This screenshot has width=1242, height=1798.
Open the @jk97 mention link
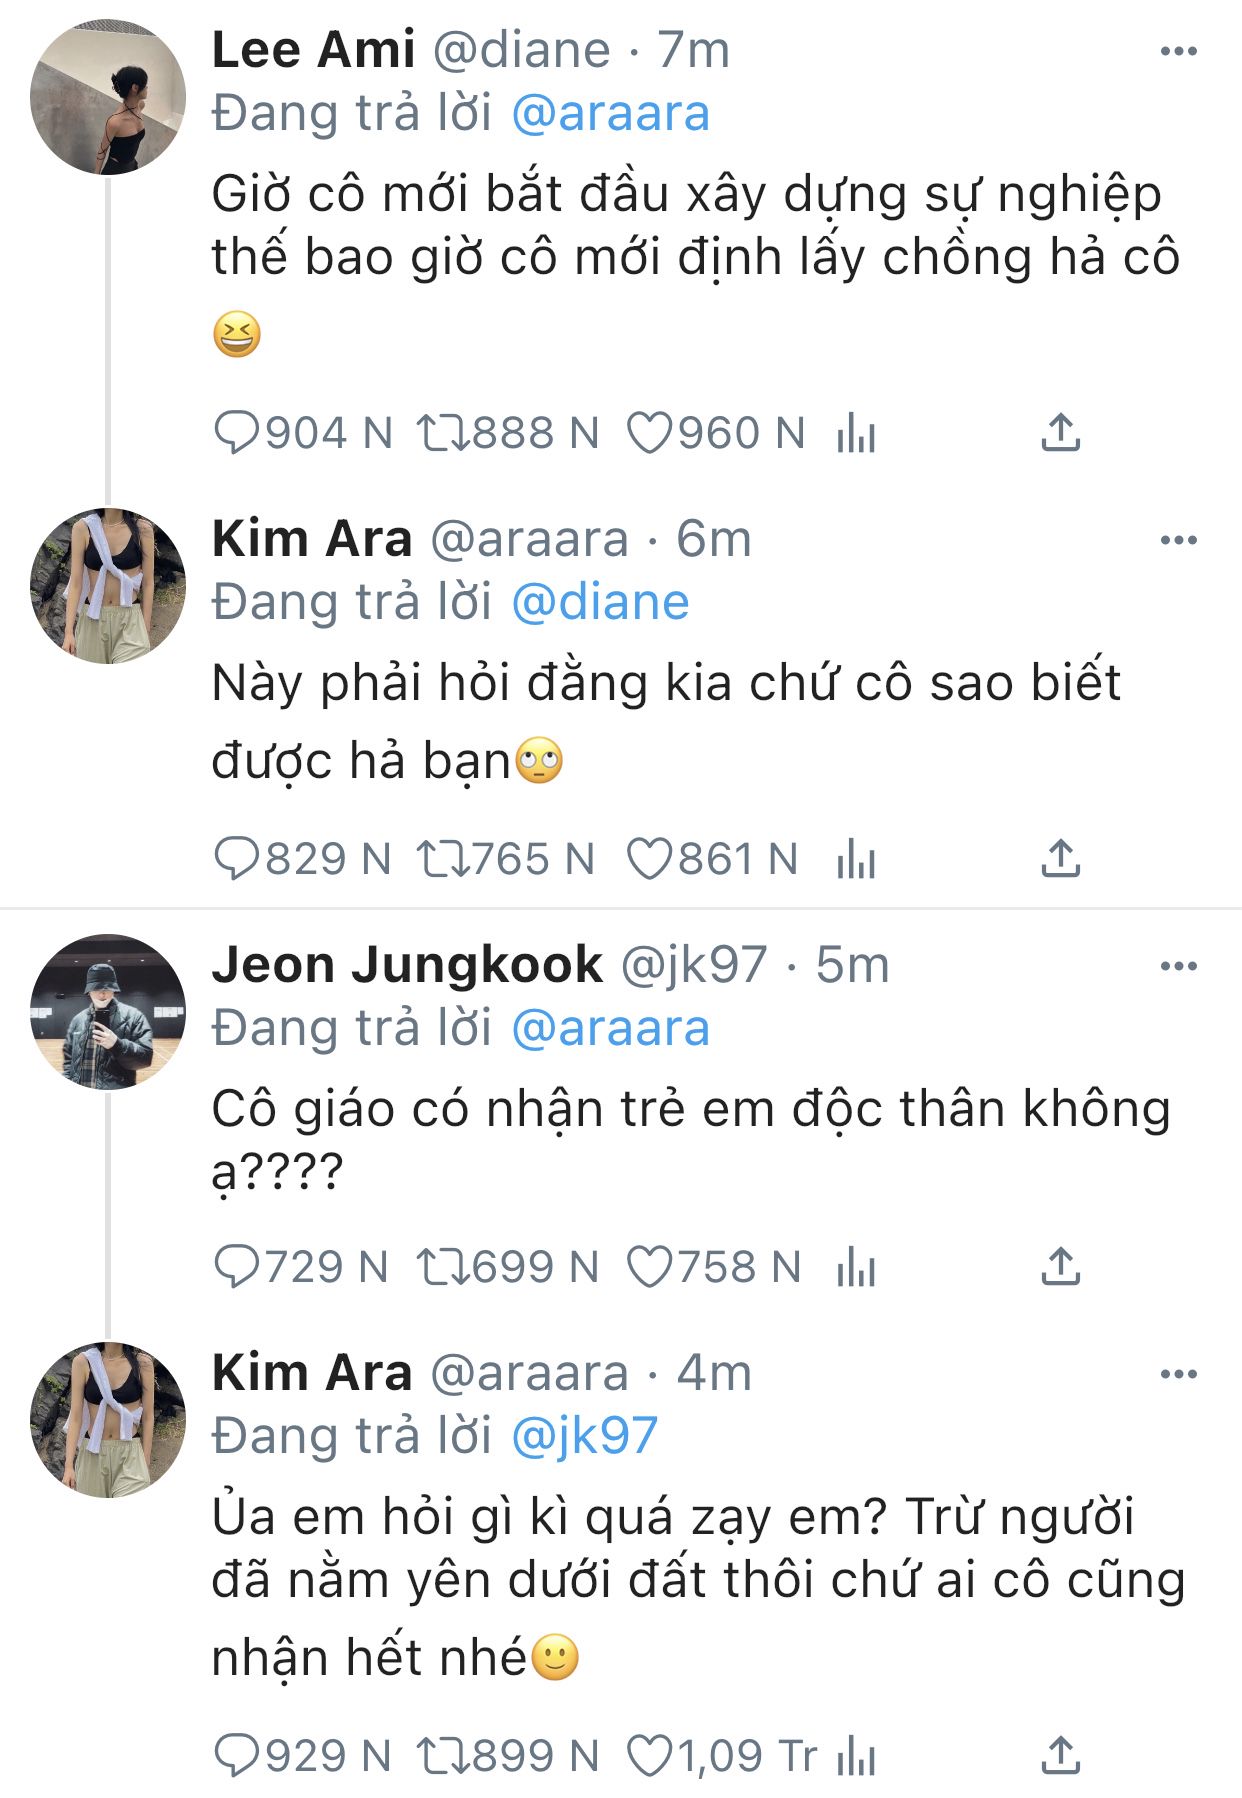click(x=584, y=1436)
